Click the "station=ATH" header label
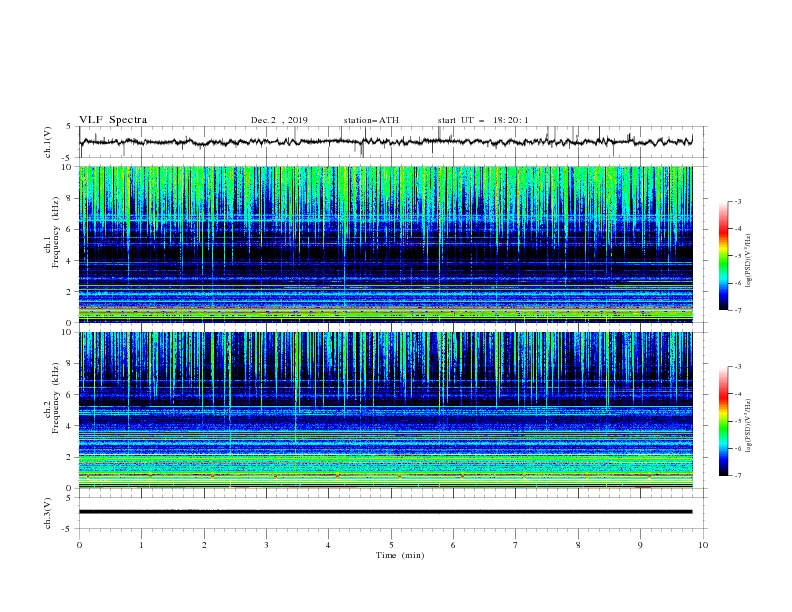 coord(371,120)
